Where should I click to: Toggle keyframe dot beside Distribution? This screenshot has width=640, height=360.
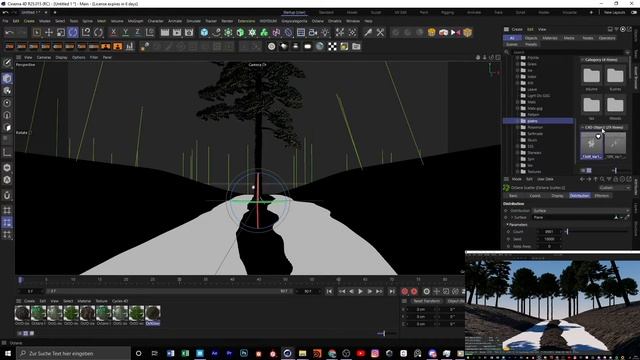click(x=506, y=211)
